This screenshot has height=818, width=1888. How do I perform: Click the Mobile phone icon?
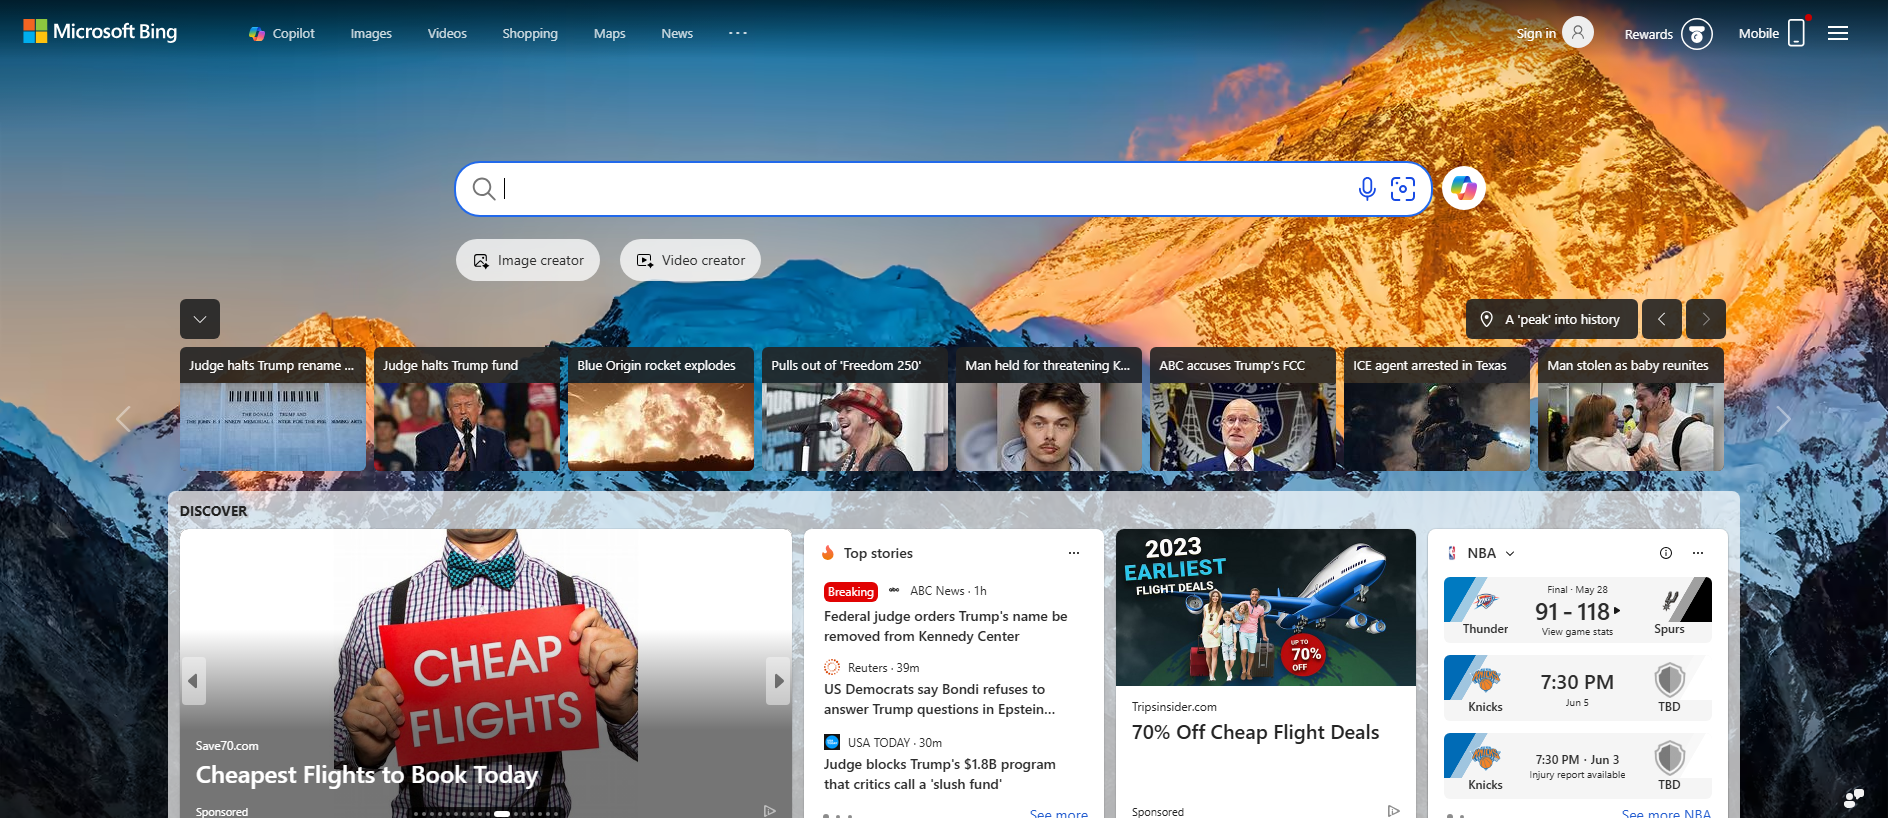[x=1797, y=33]
